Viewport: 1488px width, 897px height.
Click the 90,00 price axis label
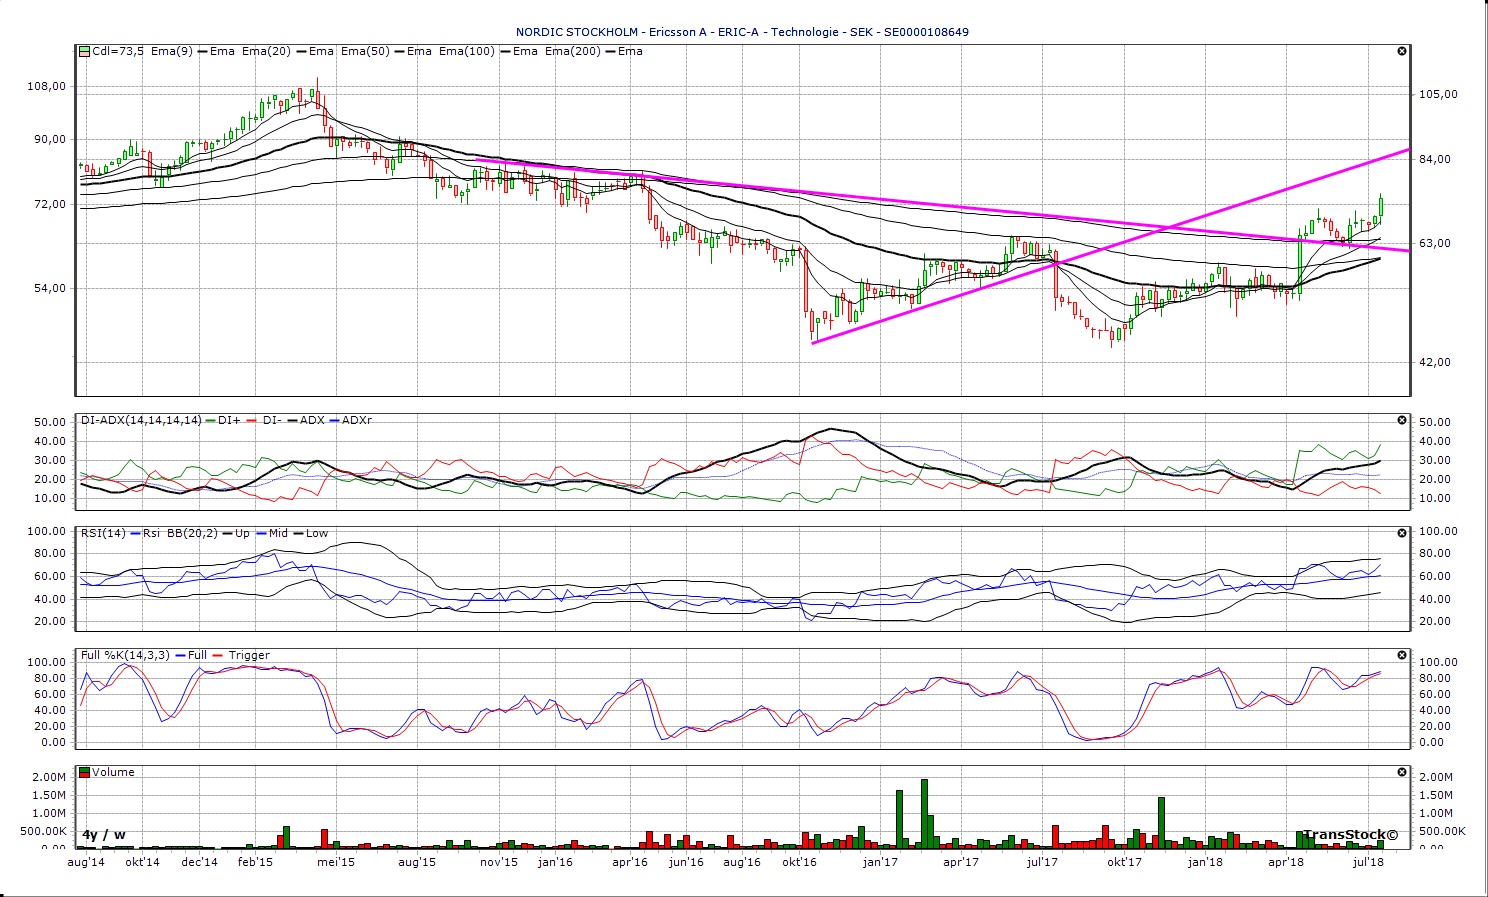click(51, 139)
